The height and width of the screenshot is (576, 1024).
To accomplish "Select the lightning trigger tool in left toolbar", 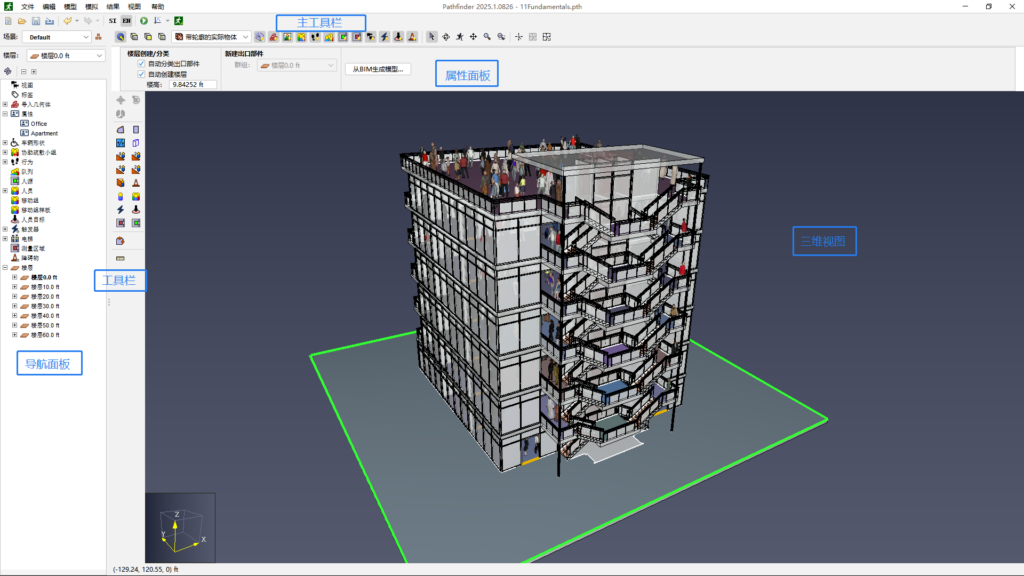I will pos(121,209).
